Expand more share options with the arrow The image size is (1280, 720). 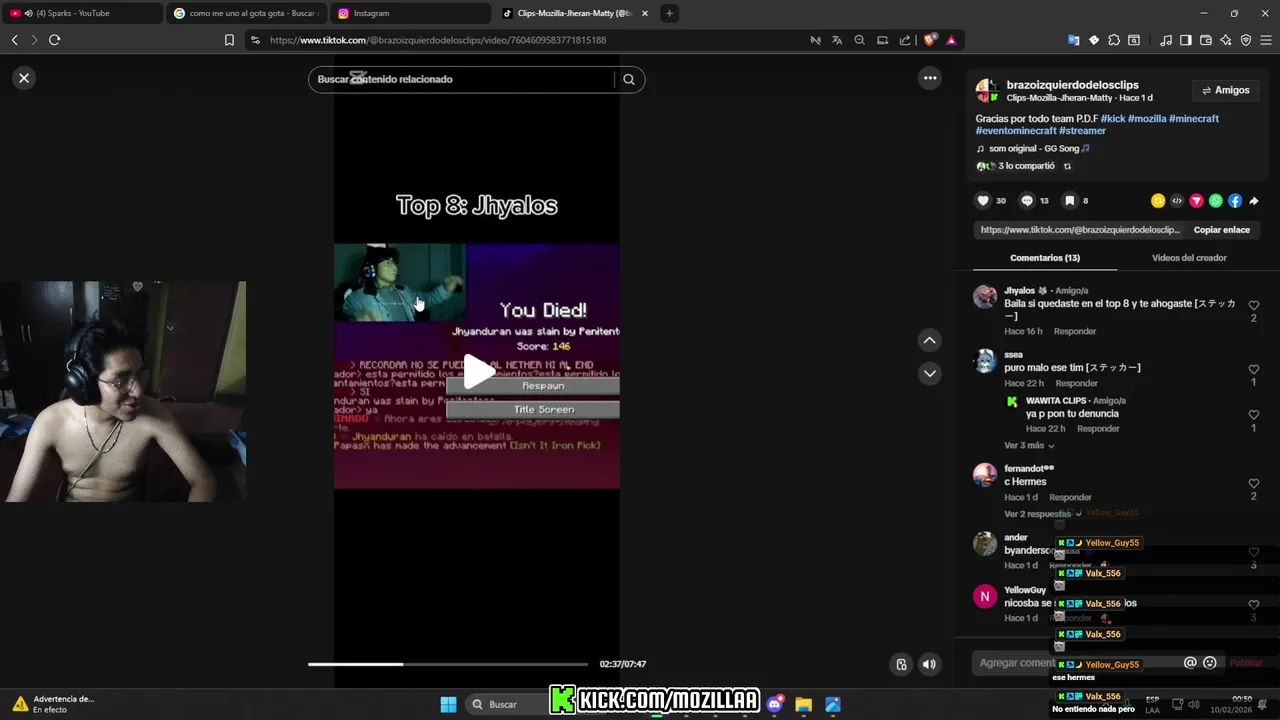1254,201
